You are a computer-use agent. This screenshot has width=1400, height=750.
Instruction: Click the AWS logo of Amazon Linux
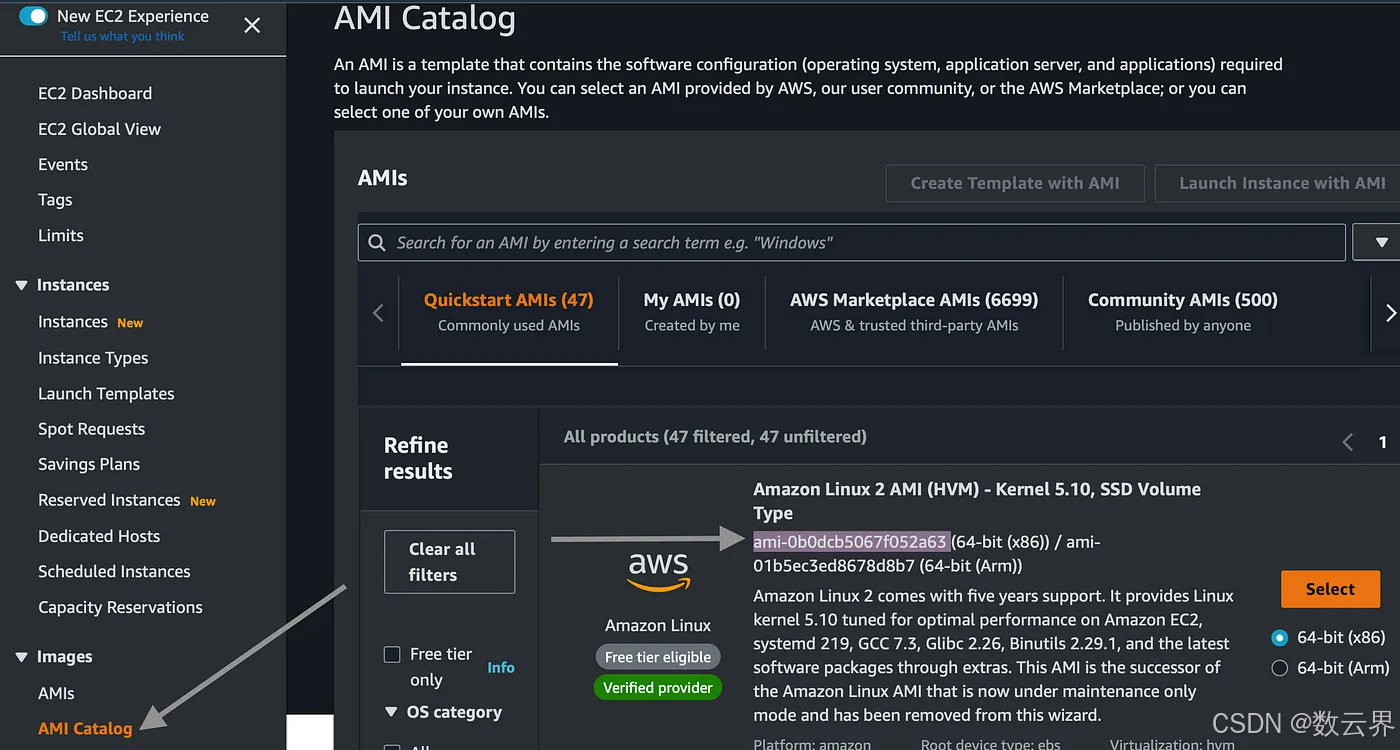(658, 571)
